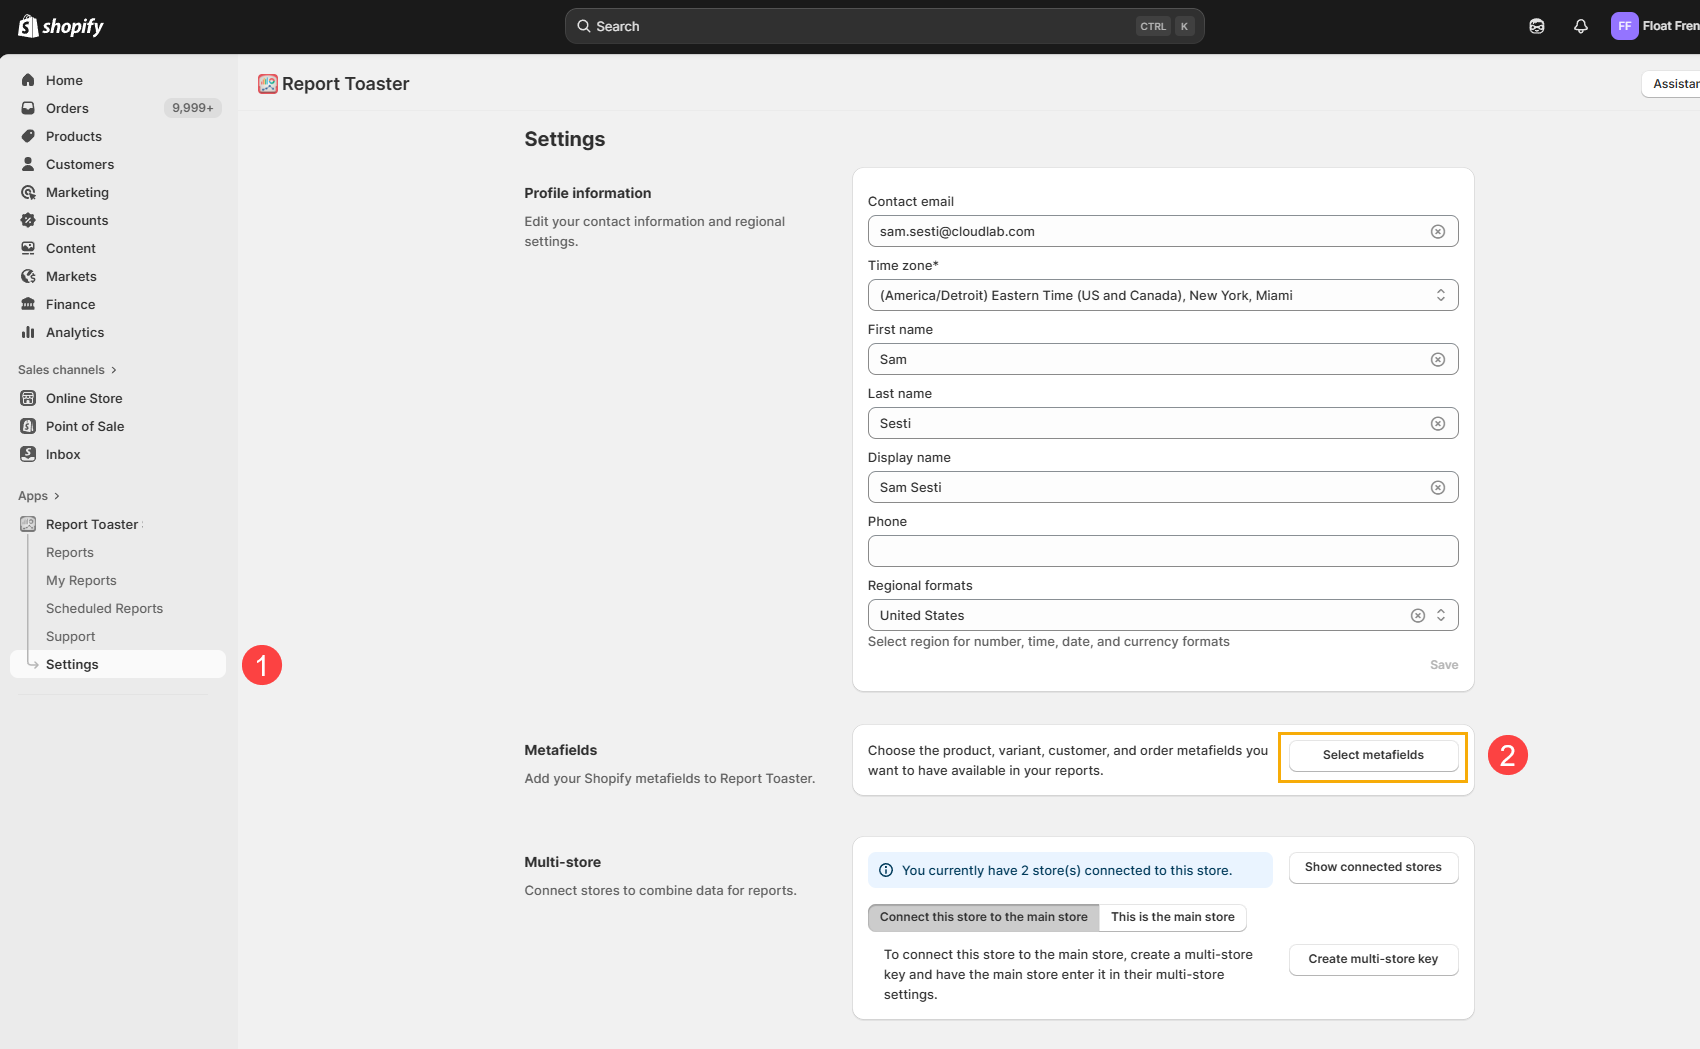
Task: Click the Select metafields button
Action: (x=1372, y=755)
